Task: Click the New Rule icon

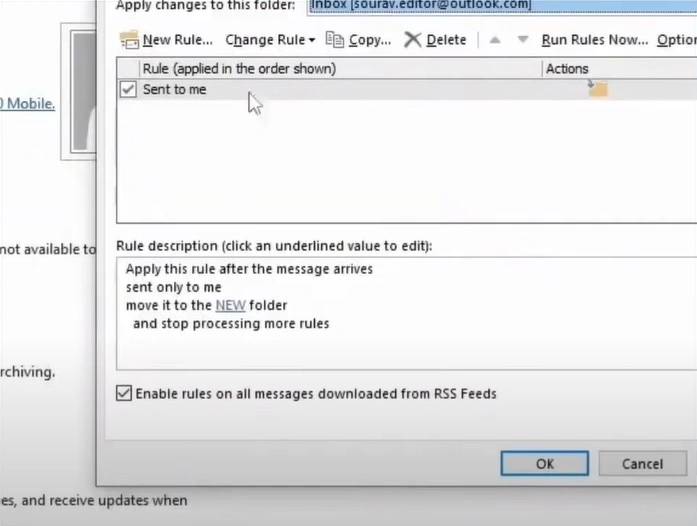Action: point(129,40)
